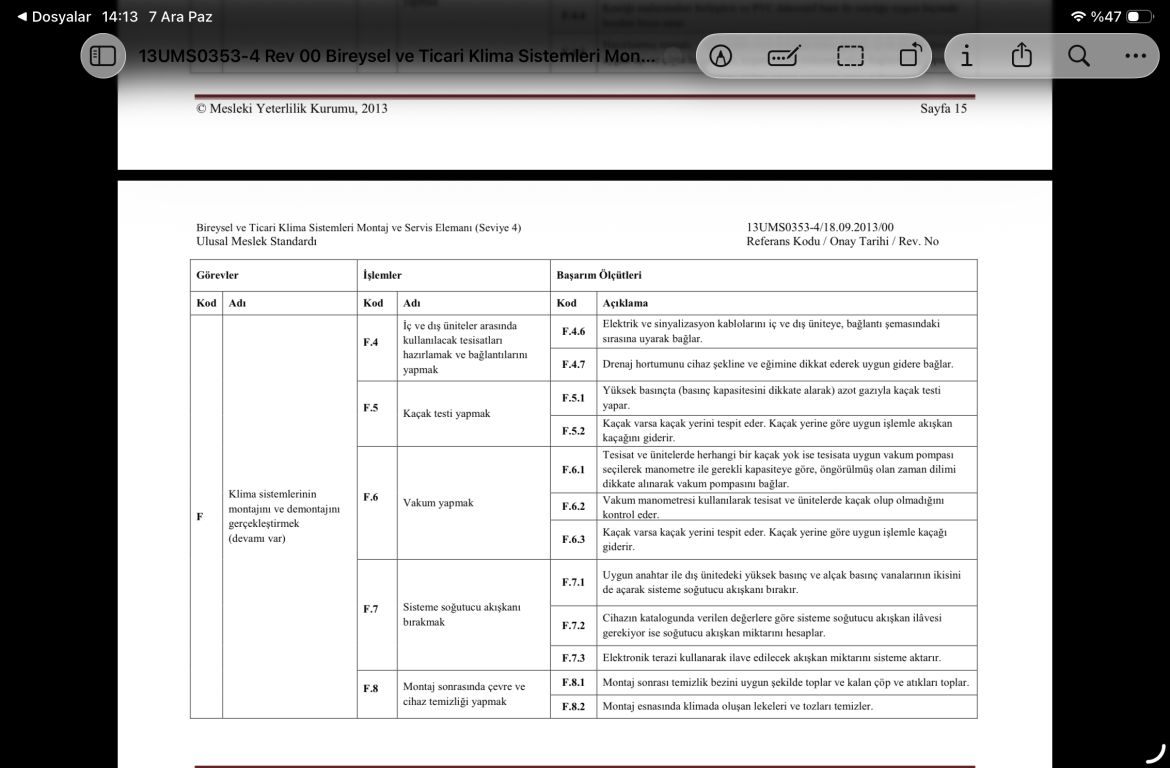Tap the Wi-Fi status icon
The height and width of the screenshot is (768, 1170).
pyautogui.click(x=1078, y=17)
